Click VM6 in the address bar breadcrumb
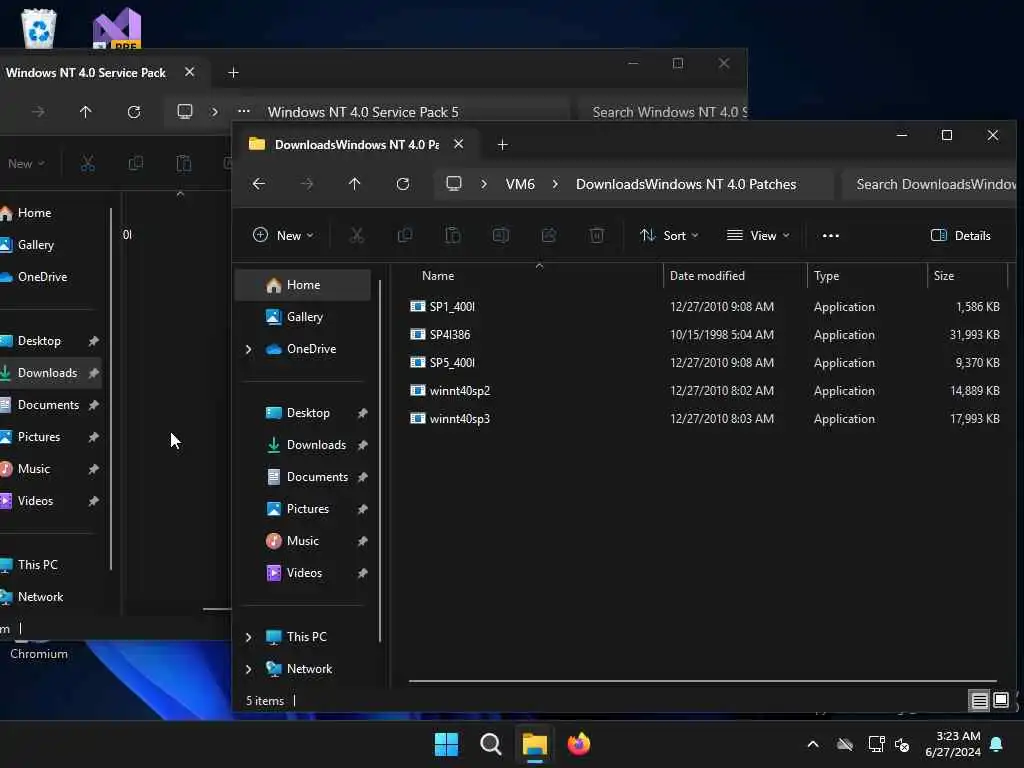 tap(520, 184)
